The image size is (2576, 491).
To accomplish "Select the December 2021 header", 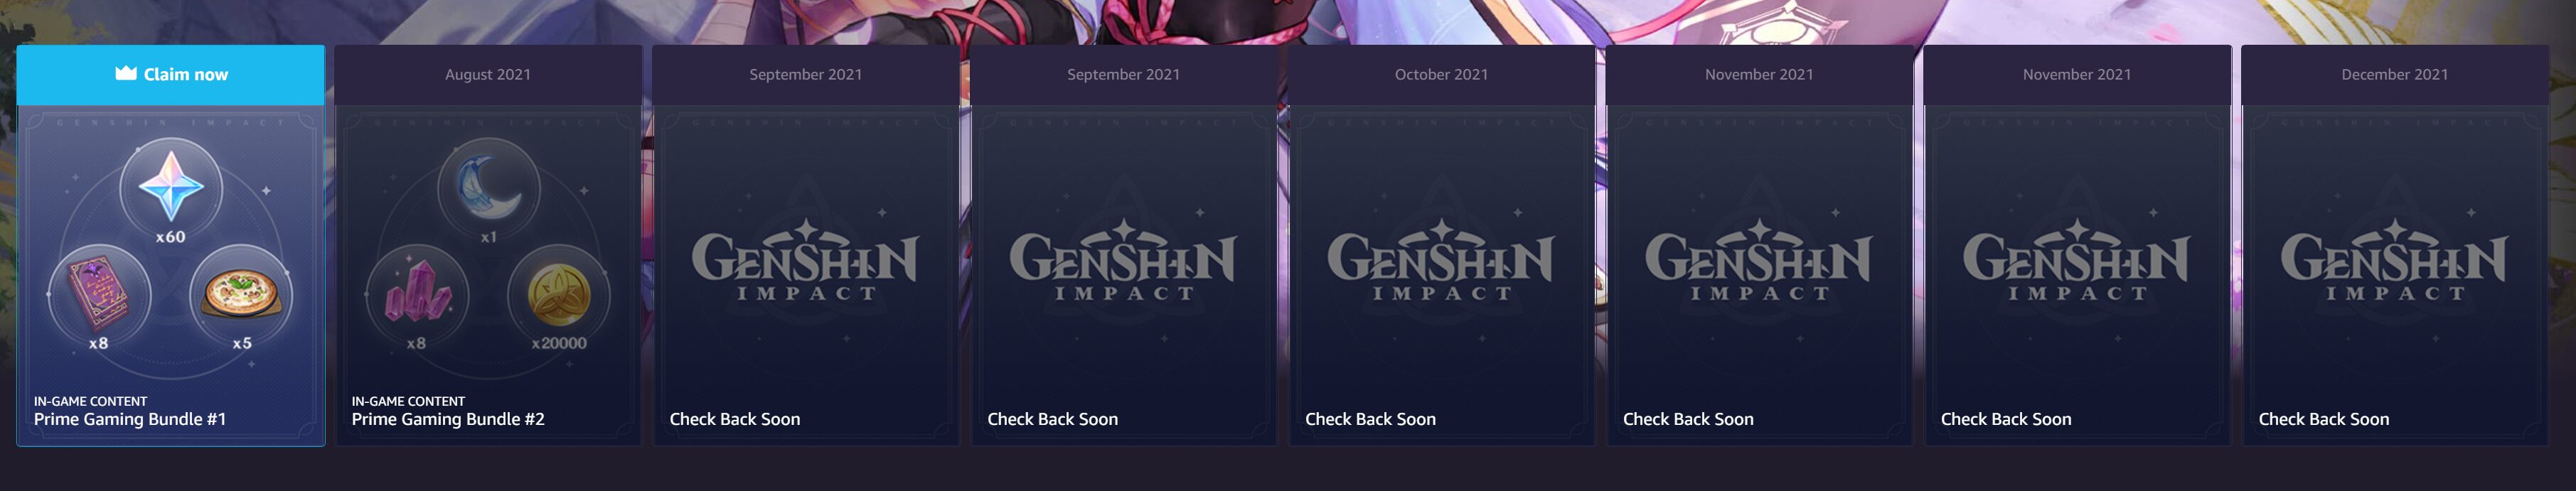I will click(2395, 75).
